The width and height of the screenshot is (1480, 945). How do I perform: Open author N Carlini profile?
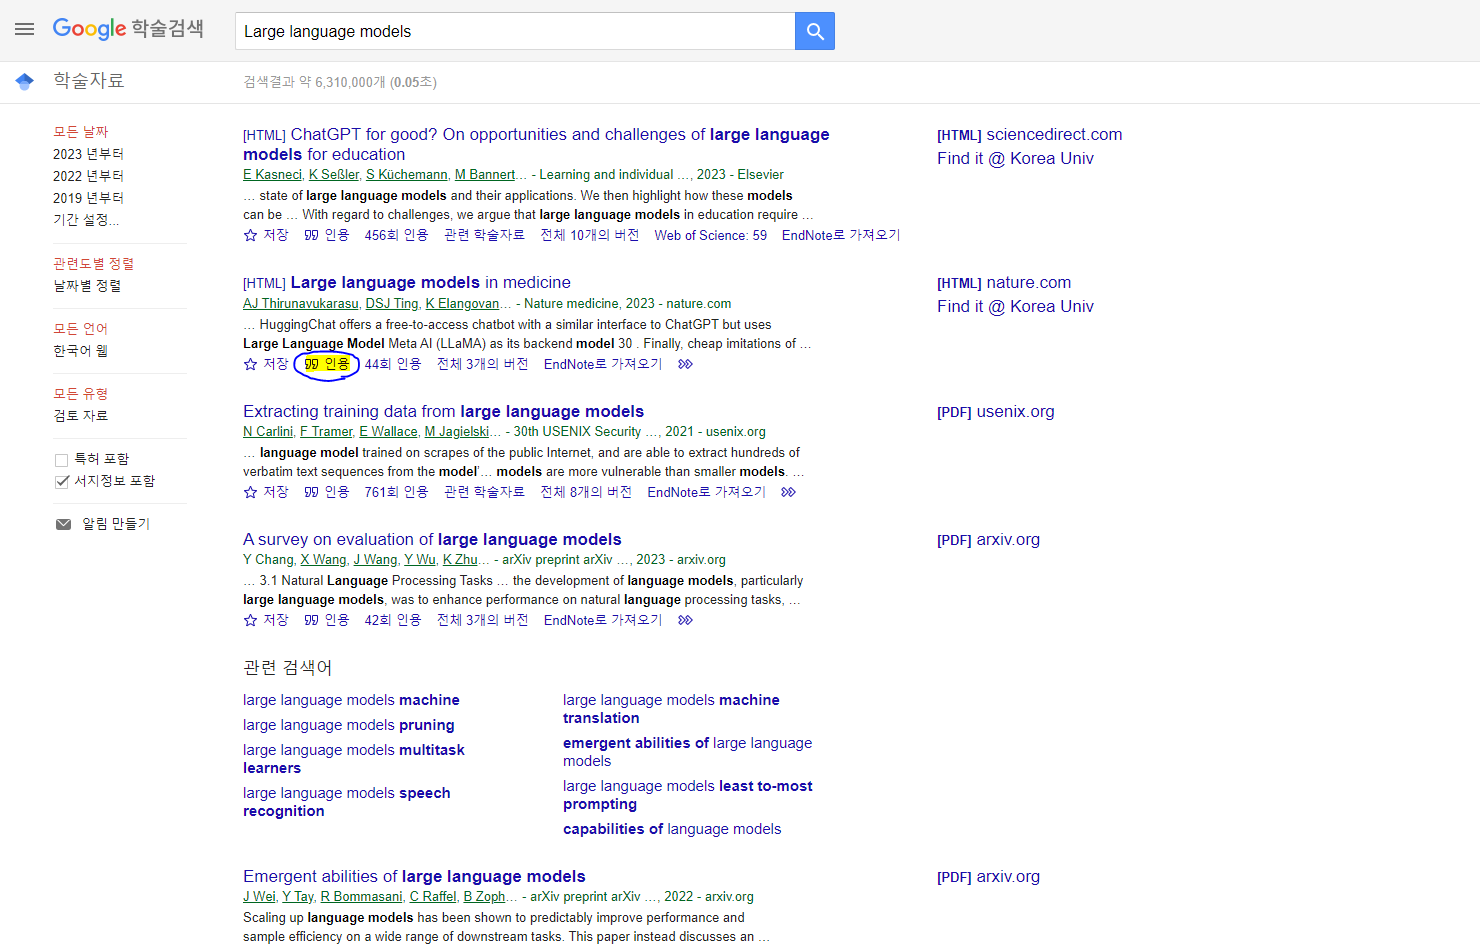[x=268, y=431]
